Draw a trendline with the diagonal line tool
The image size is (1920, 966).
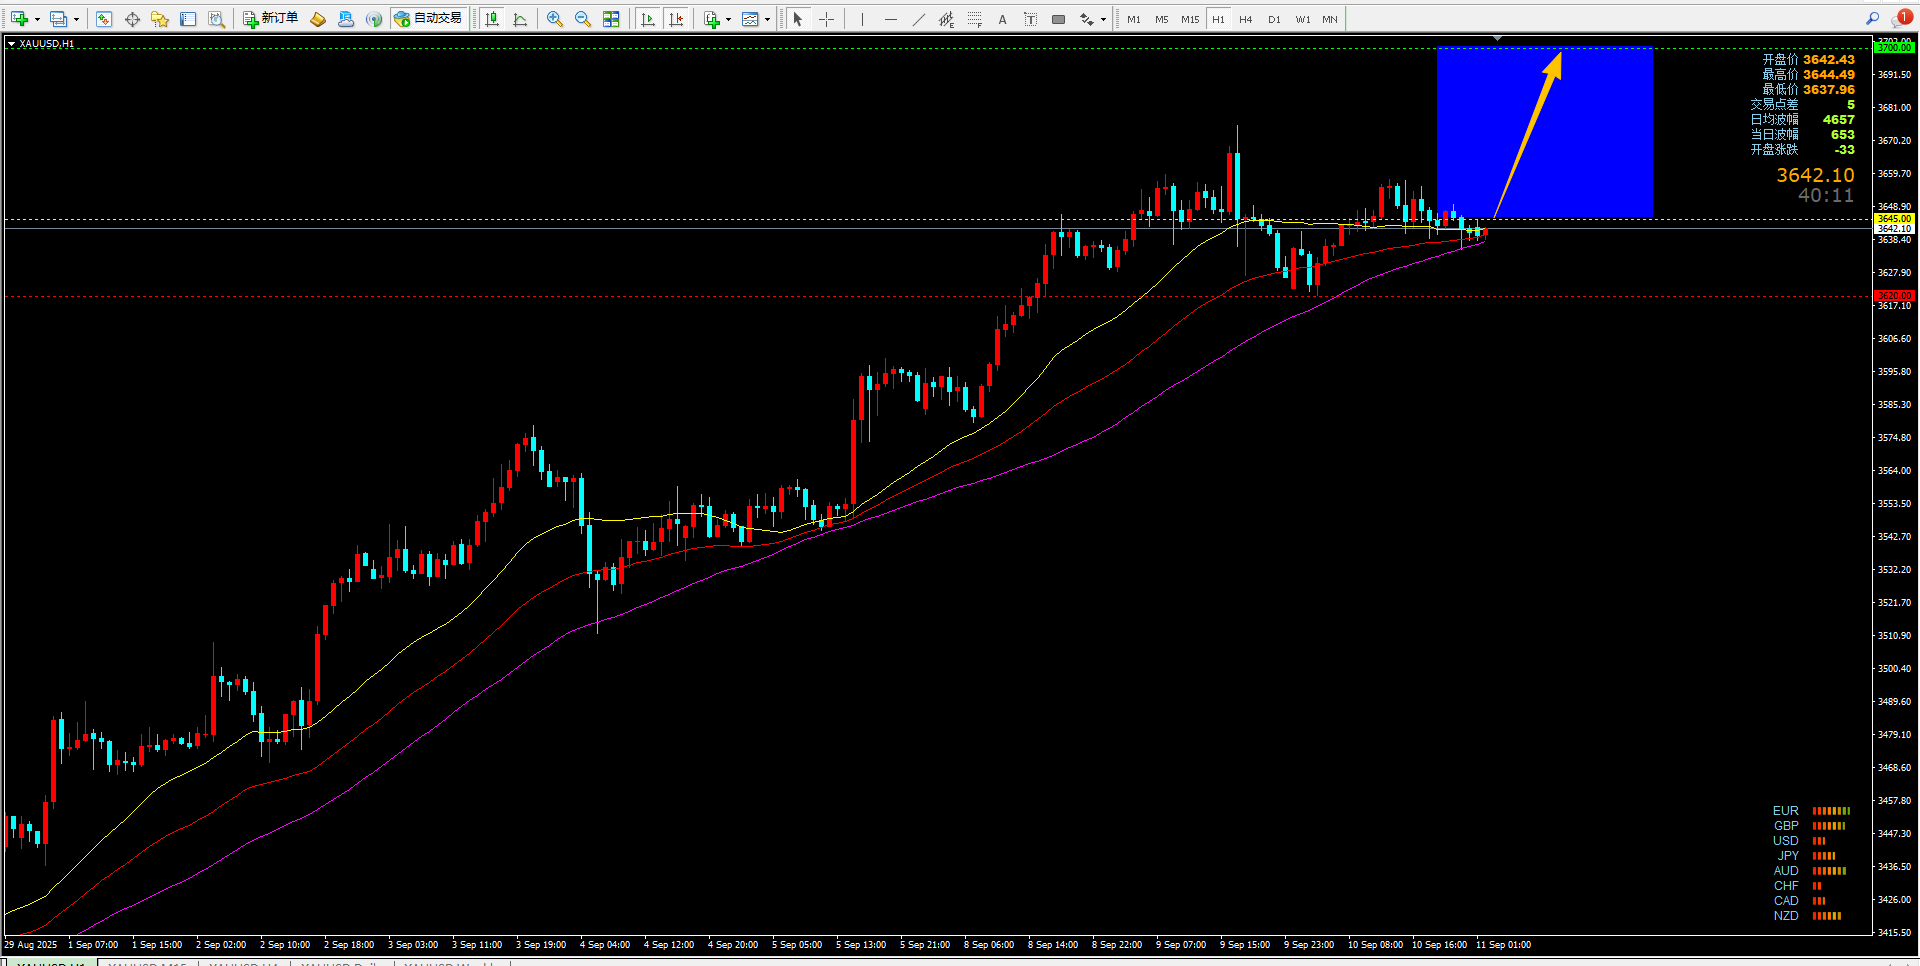tap(918, 19)
